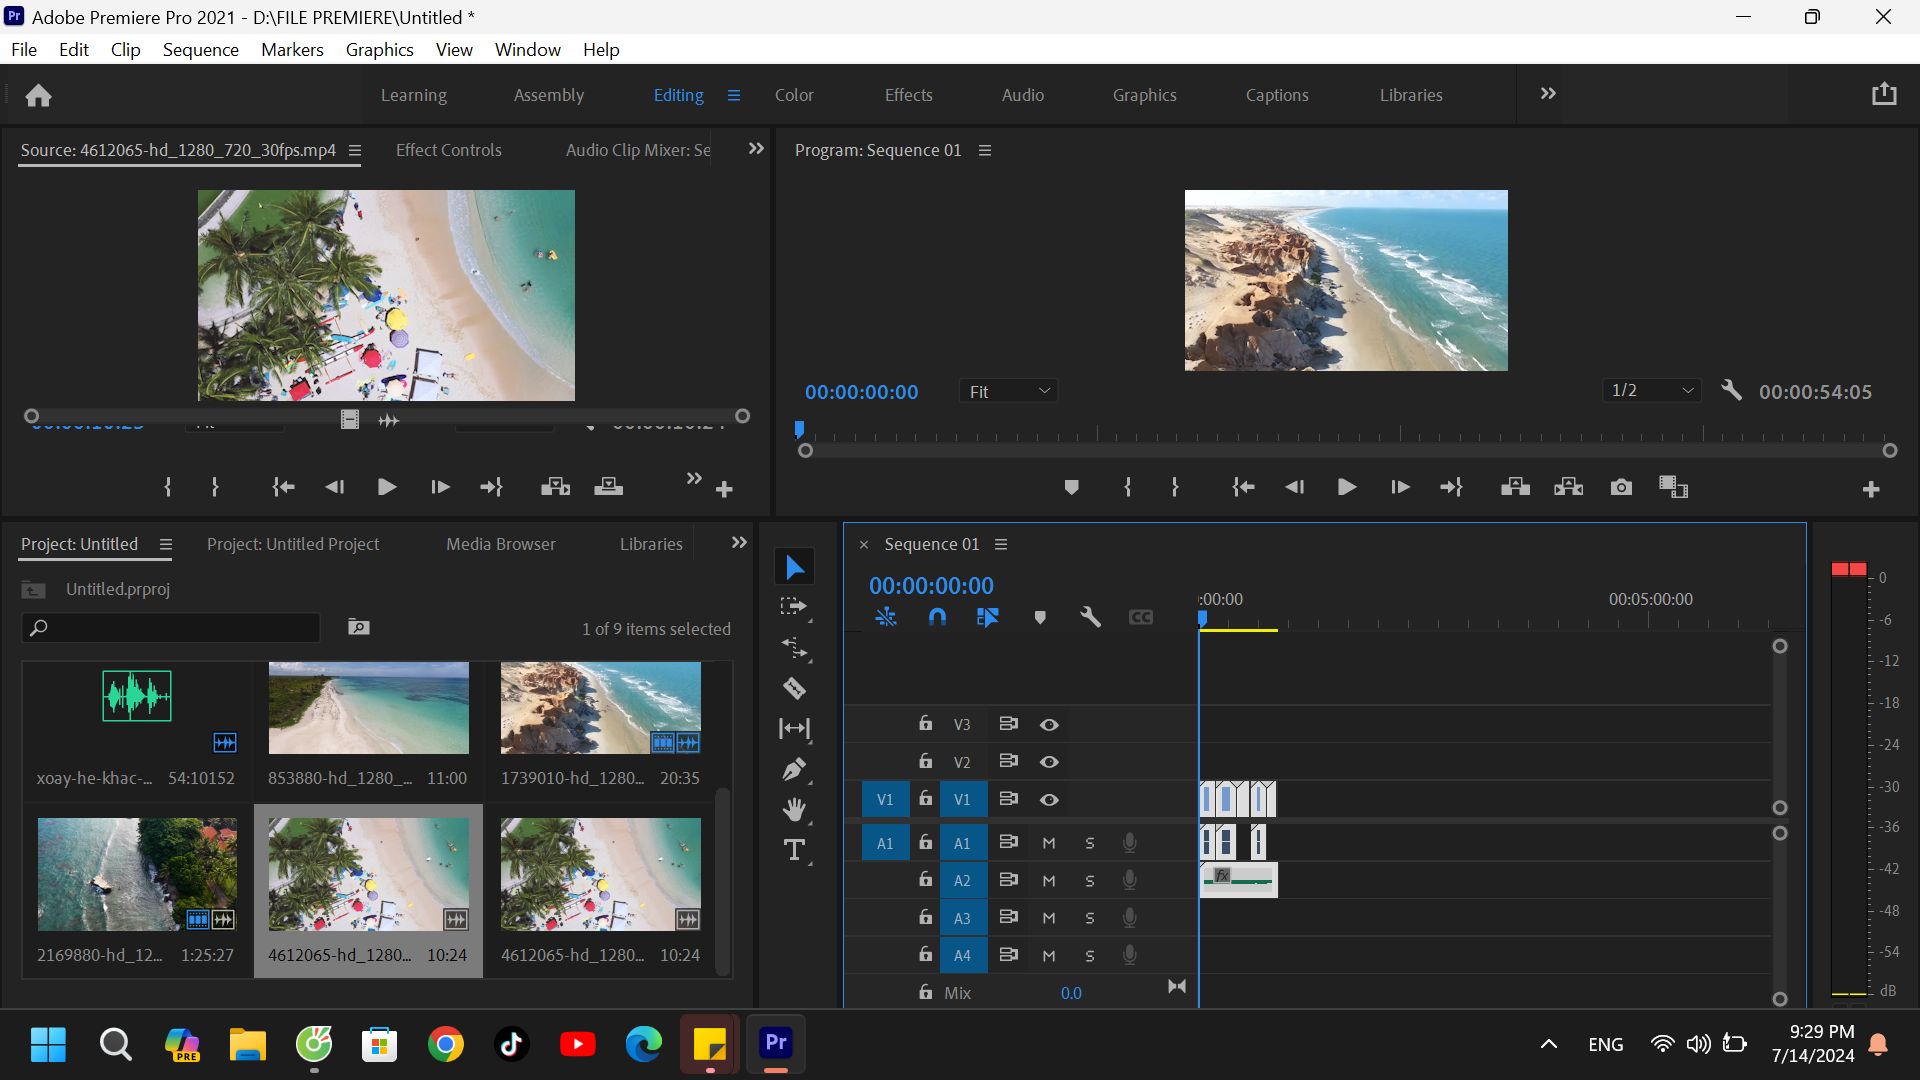Click Export Frame camera icon
The height and width of the screenshot is (1080, 1920).
pos(1621,487)
